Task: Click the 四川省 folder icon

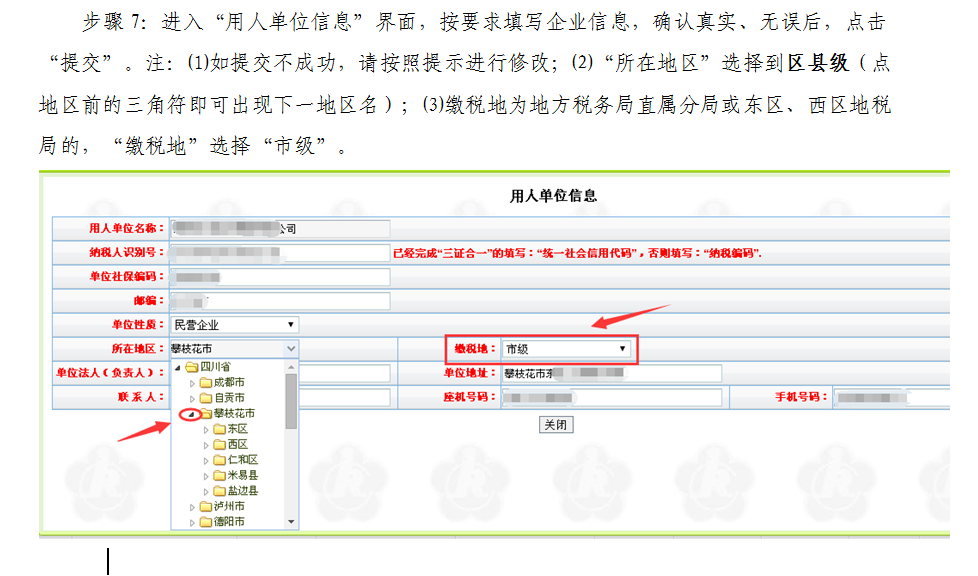Action: [192, 367]
